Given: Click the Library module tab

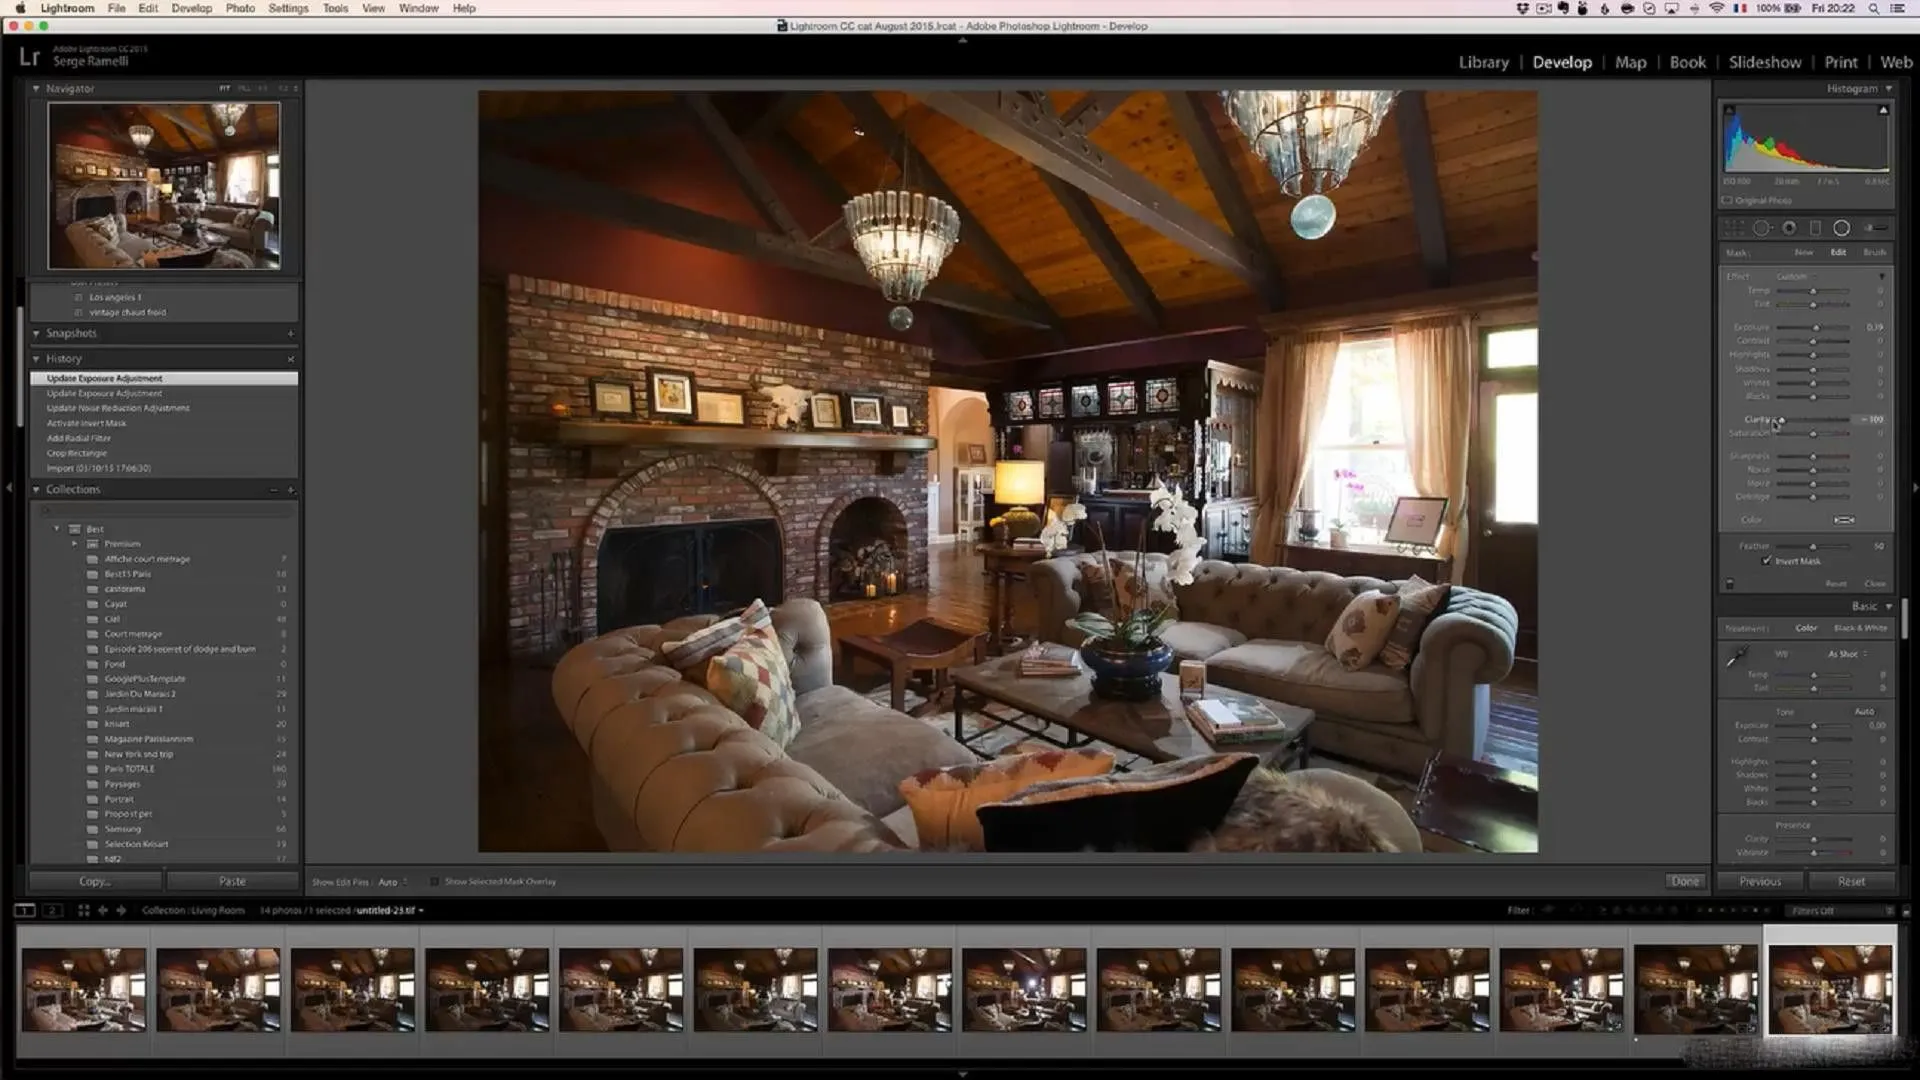Looking at the screenshot, I should (1484, 62).
